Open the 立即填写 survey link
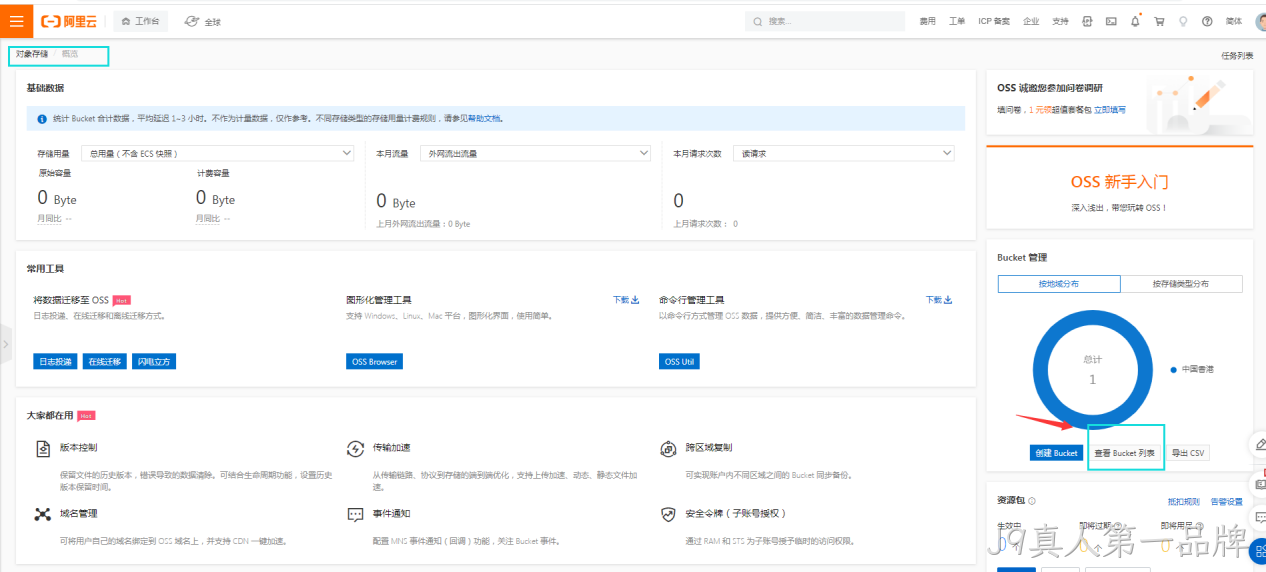Viewport: 1266px width, 572px height. pyautogui.click(x=1109, y=110)
